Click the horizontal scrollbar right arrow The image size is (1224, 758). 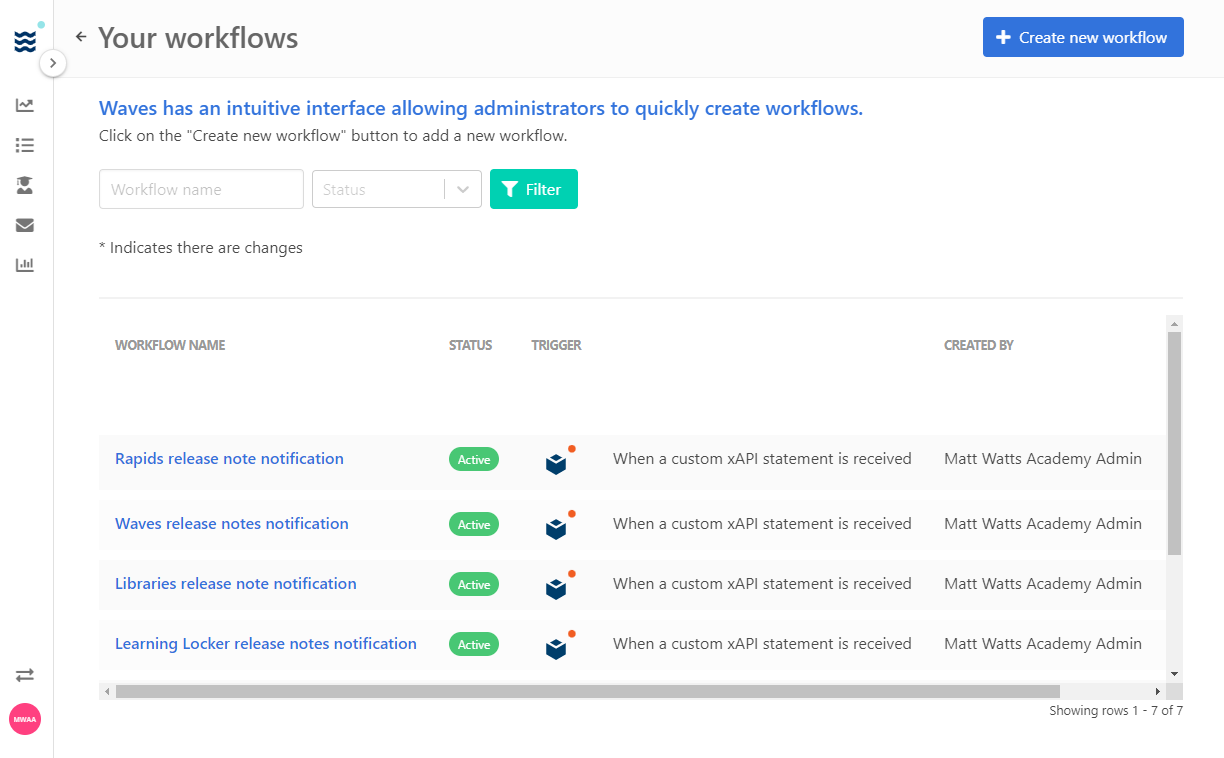coord(1158,691)
